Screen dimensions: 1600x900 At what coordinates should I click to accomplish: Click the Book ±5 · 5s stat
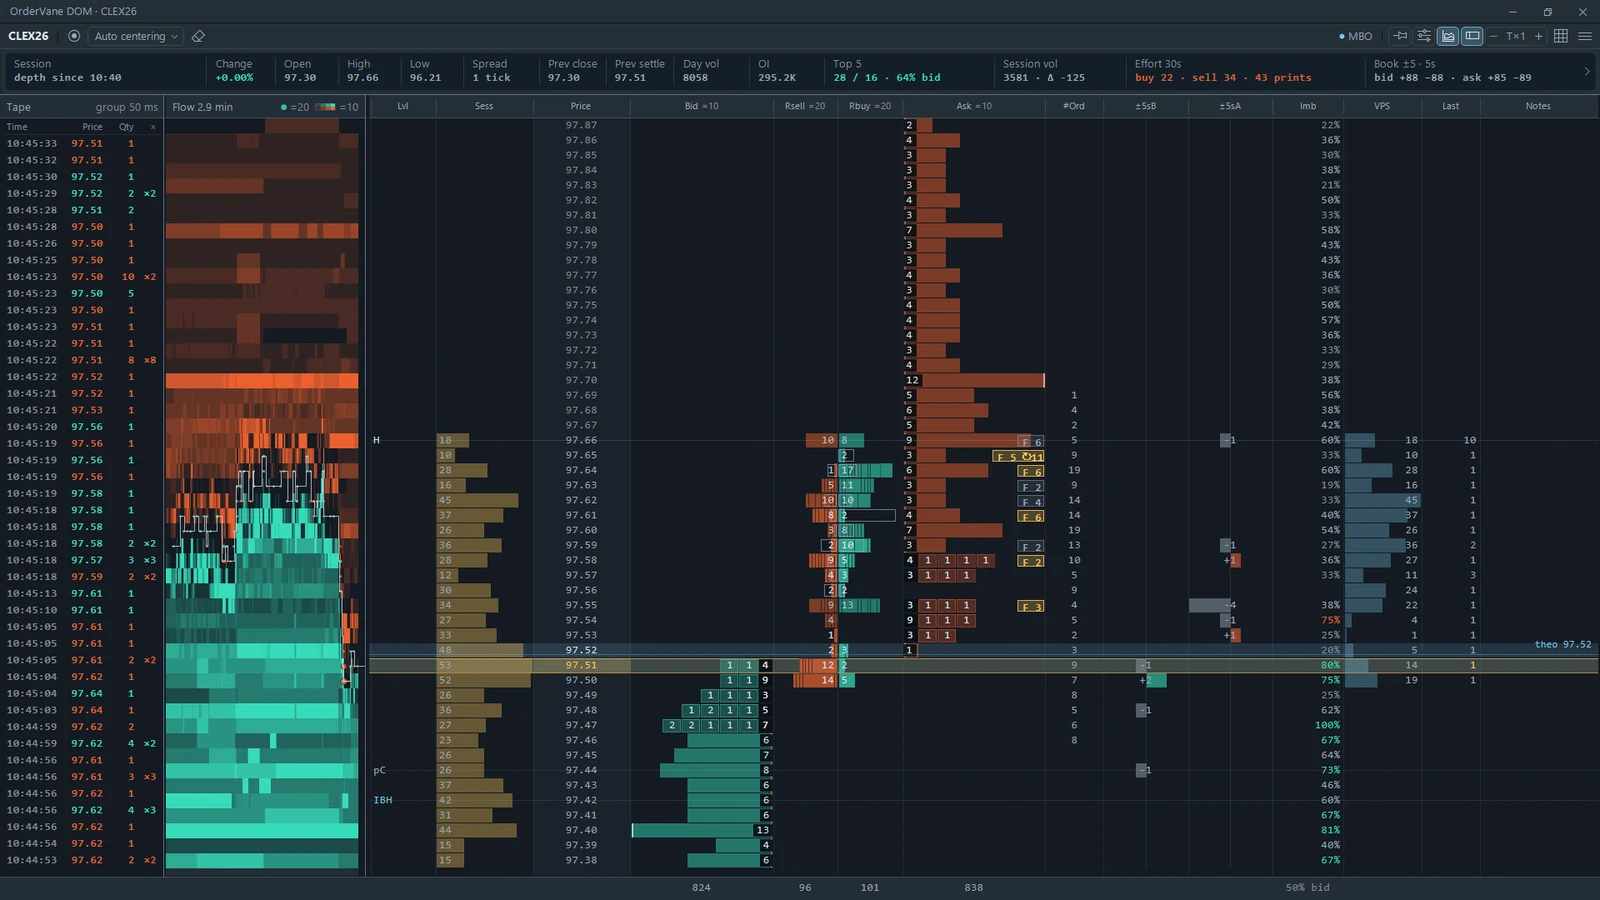[x=1453, y=71]
